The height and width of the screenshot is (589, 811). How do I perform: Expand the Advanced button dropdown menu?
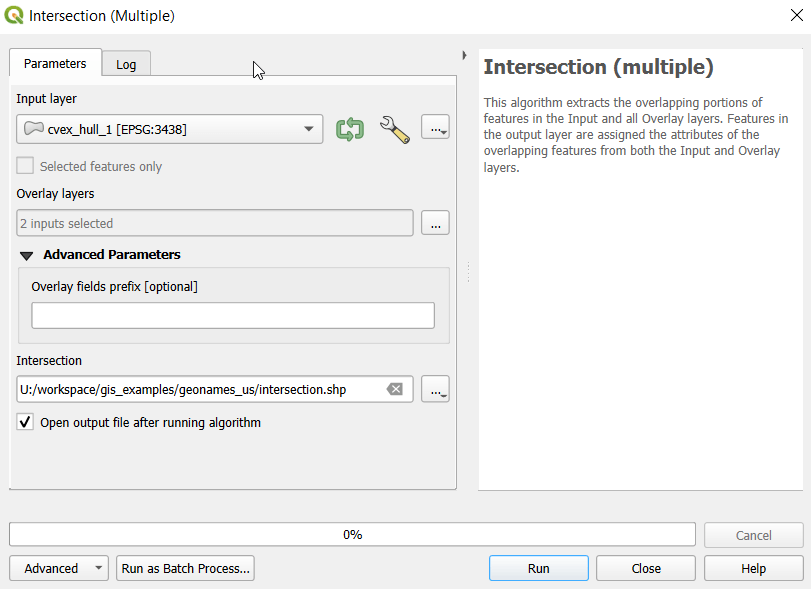coord(98,568)
